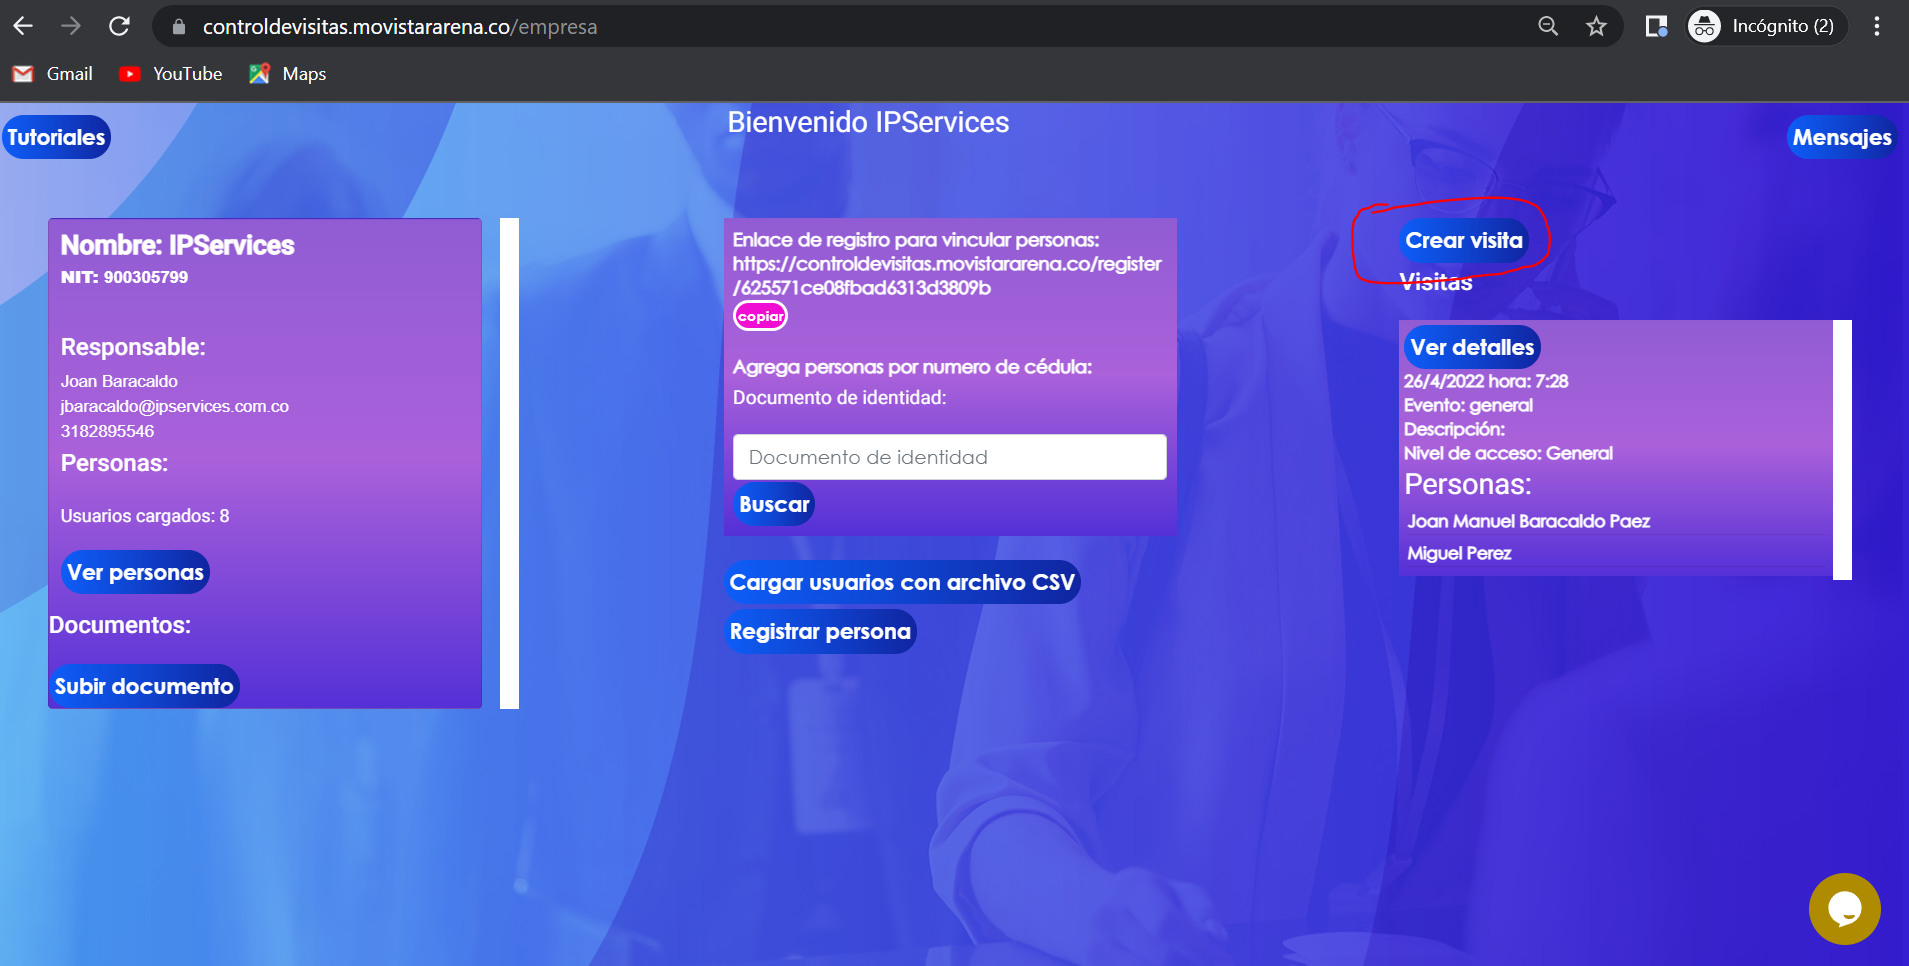
Task: Click the Evento: general text
Action: pyautogui.click(x=1468, y=405)
